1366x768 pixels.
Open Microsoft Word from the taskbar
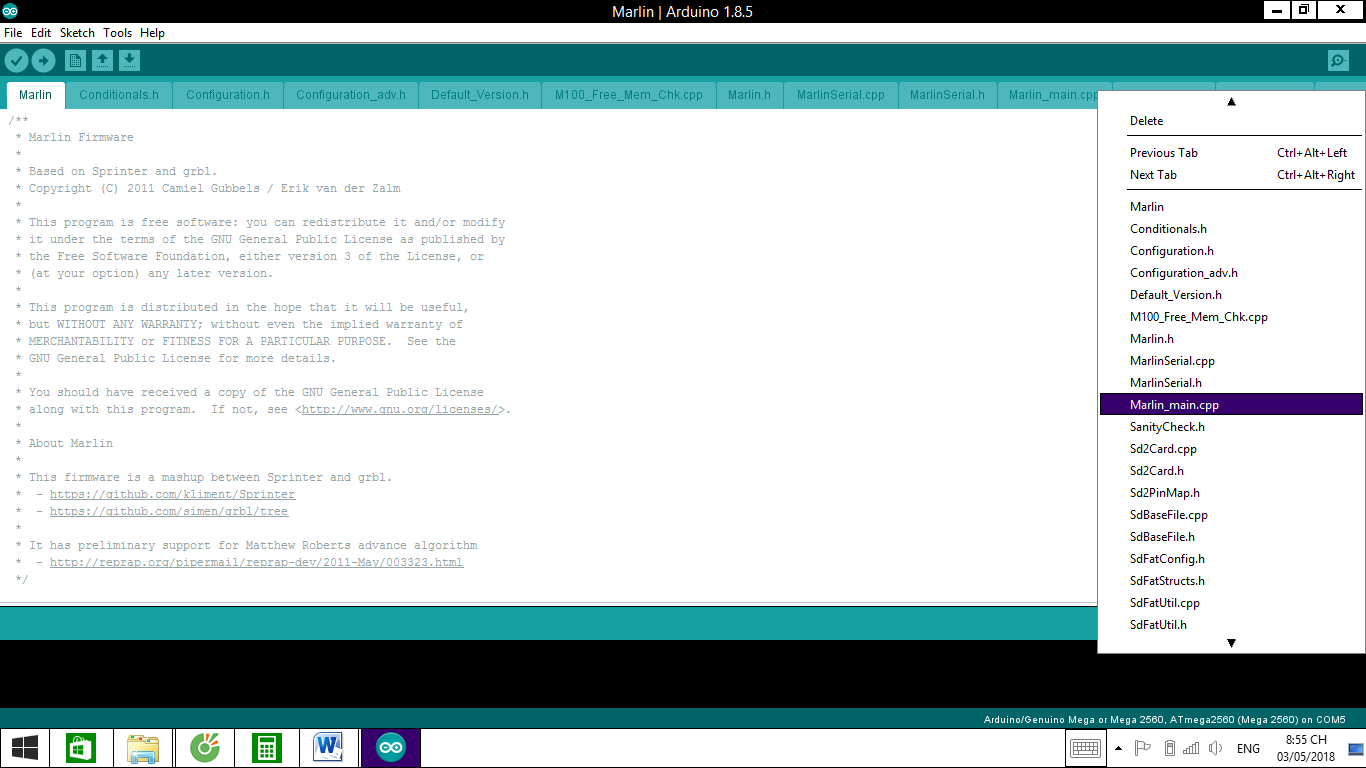[x=328, y=747]
